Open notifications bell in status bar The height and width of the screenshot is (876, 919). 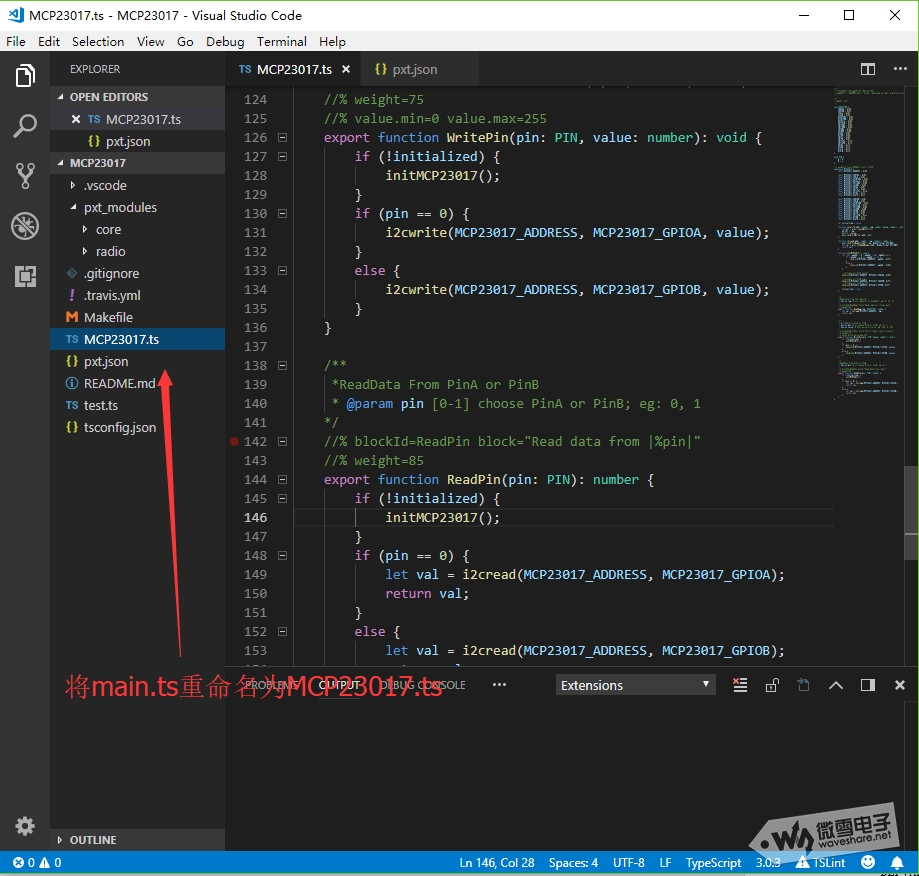point(896,862)
